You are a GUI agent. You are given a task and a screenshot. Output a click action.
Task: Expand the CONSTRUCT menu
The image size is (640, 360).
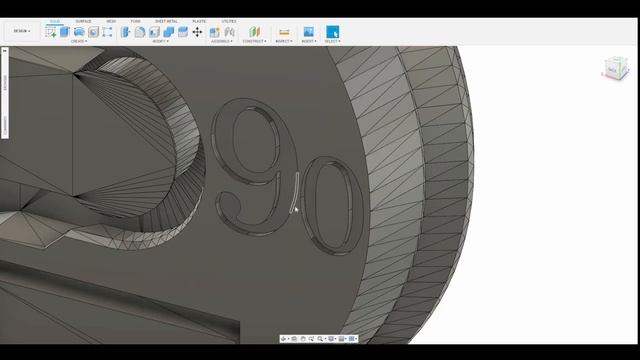tap(254, 41)
